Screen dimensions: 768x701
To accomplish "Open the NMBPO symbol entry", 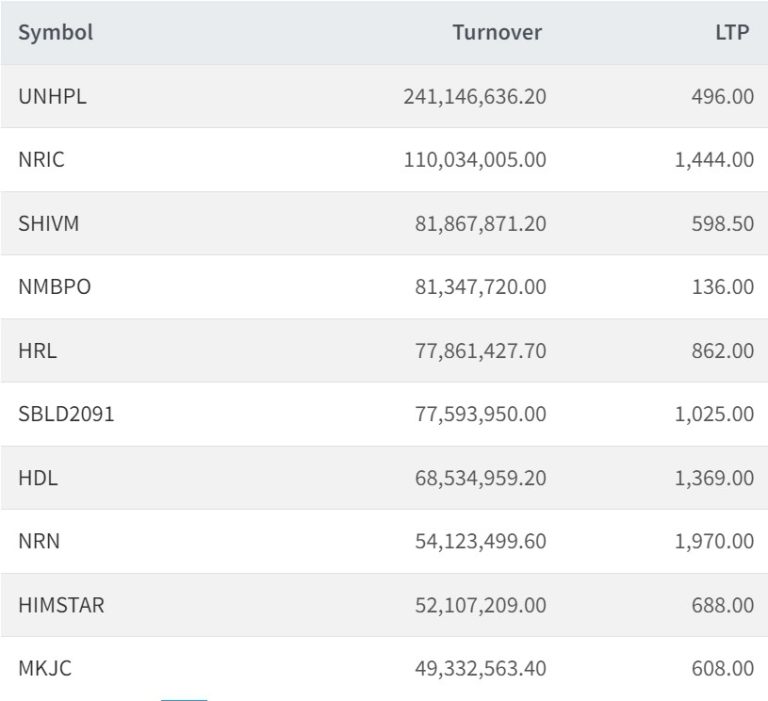I will point(55,287).
